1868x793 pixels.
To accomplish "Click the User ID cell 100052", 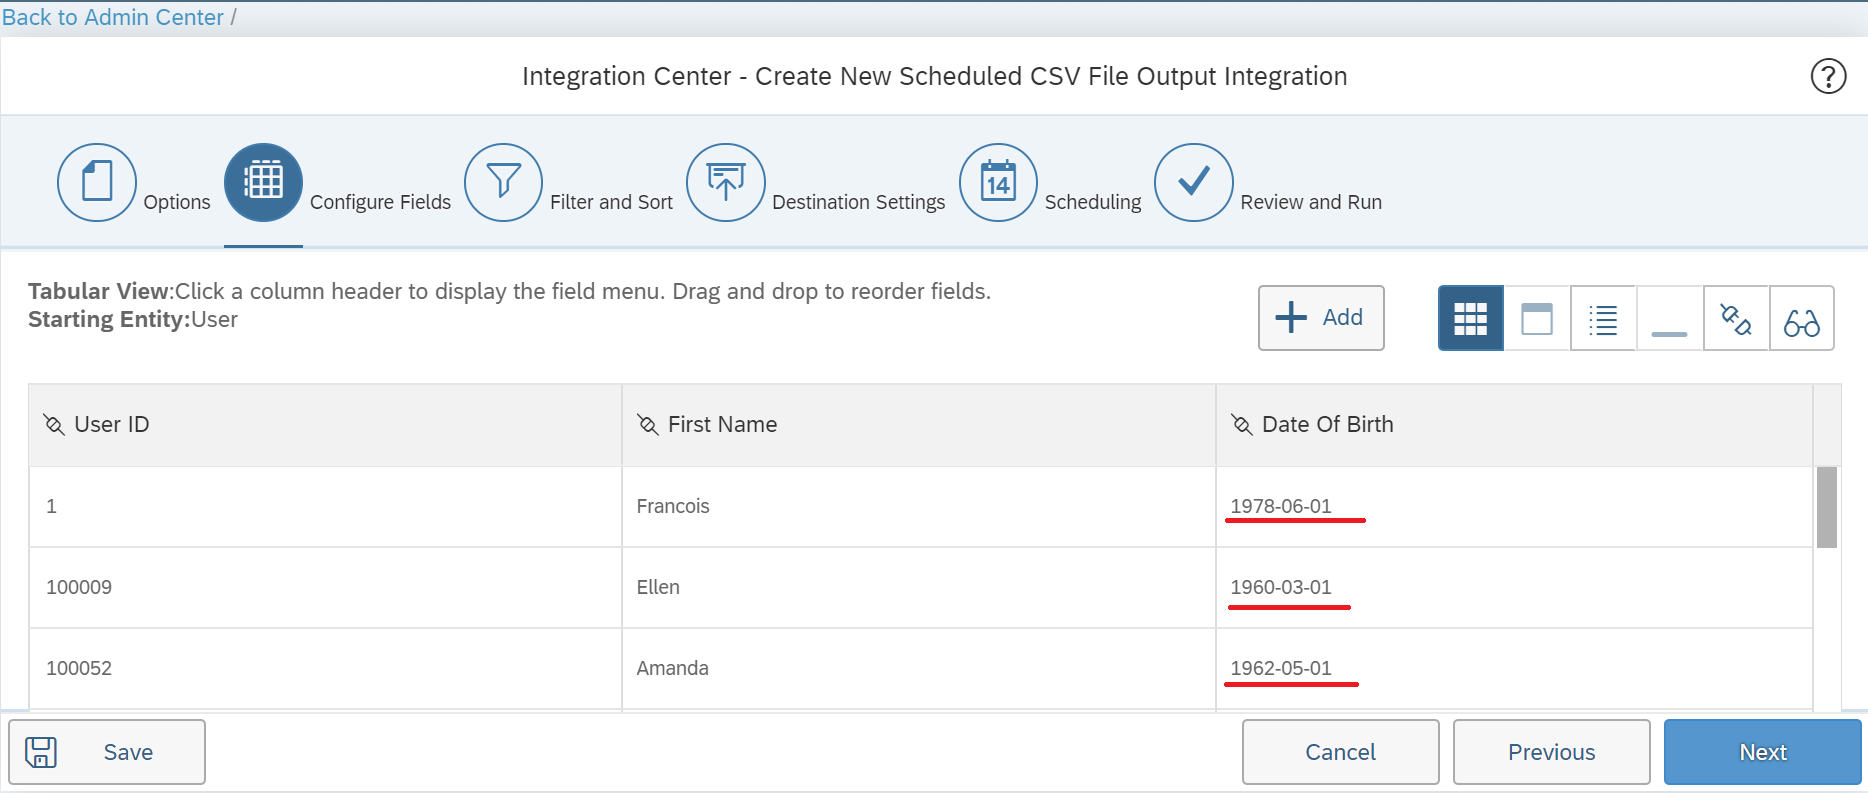I will click(x=325, y=669).
